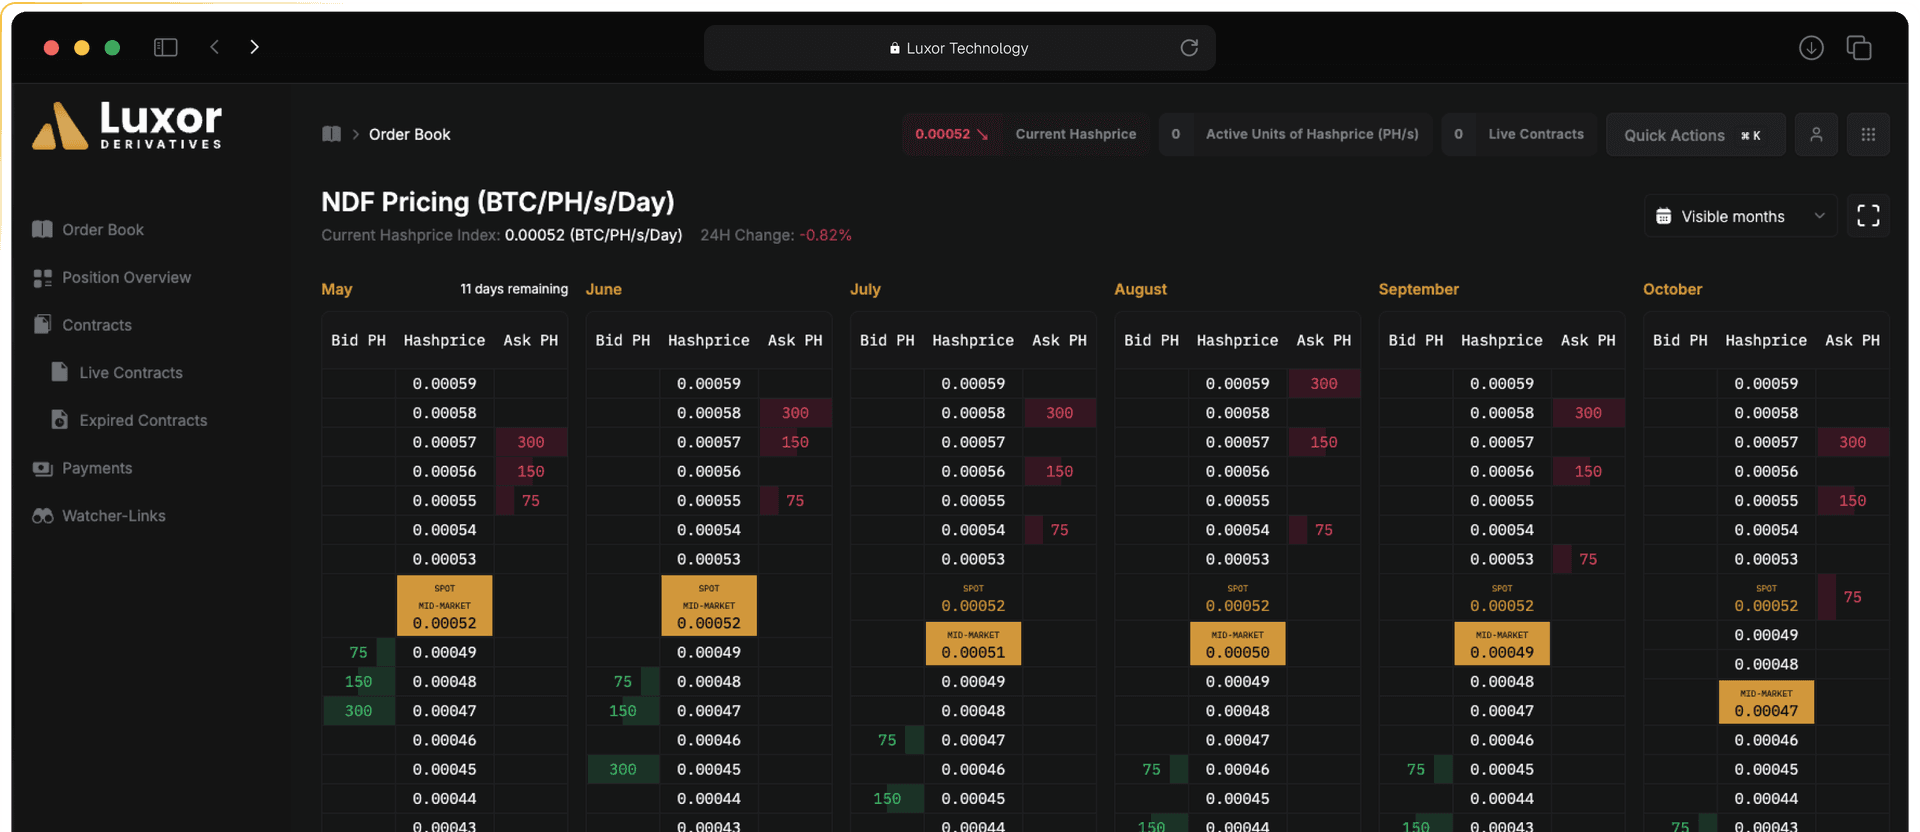Open Order Book in the sidebar
Image resolution: width=1920 pixels, height=832 pixels.
103,230
